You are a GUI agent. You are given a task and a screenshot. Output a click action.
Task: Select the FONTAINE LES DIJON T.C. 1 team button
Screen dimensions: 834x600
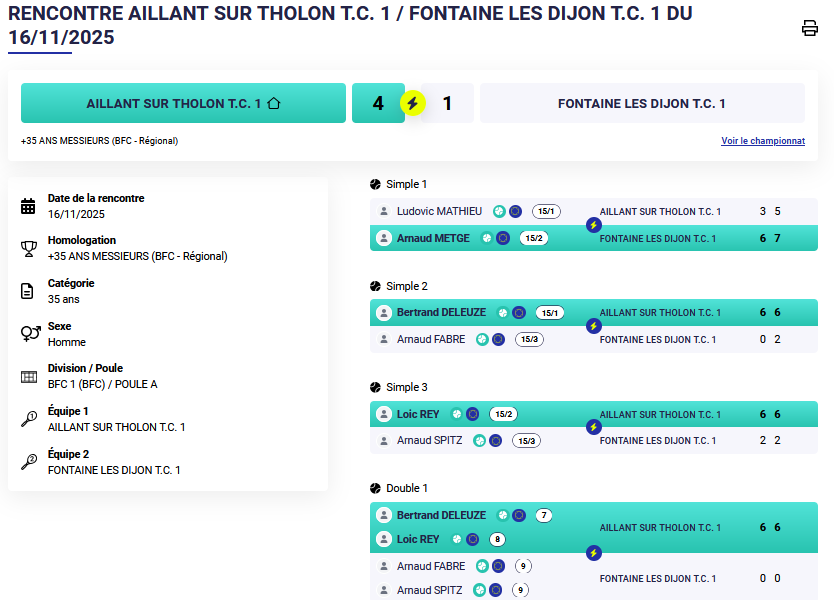641,103
